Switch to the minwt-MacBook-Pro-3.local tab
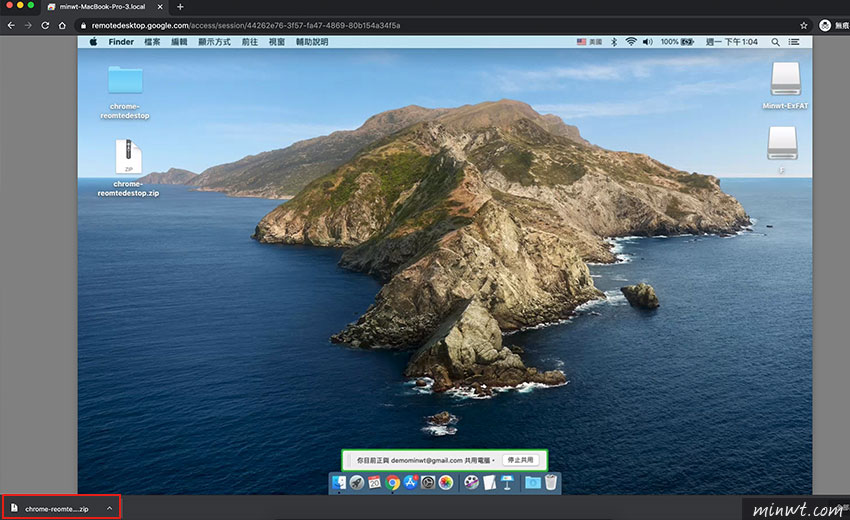 point(103,7)
